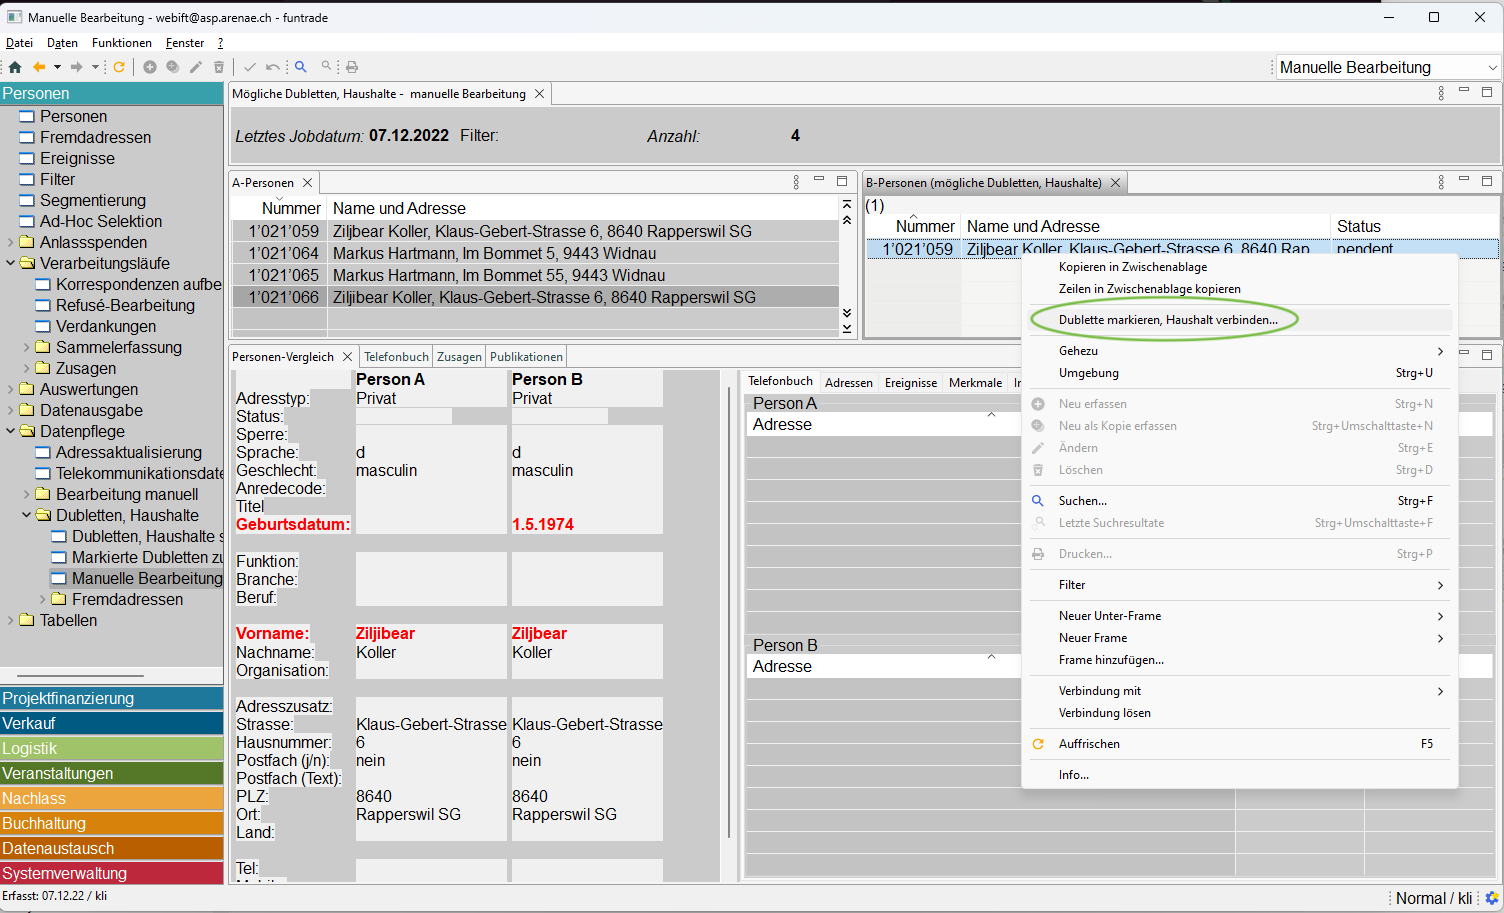Select Auffrischen in the context menu
The image size is (1504, 913).
coord(1089,744)
